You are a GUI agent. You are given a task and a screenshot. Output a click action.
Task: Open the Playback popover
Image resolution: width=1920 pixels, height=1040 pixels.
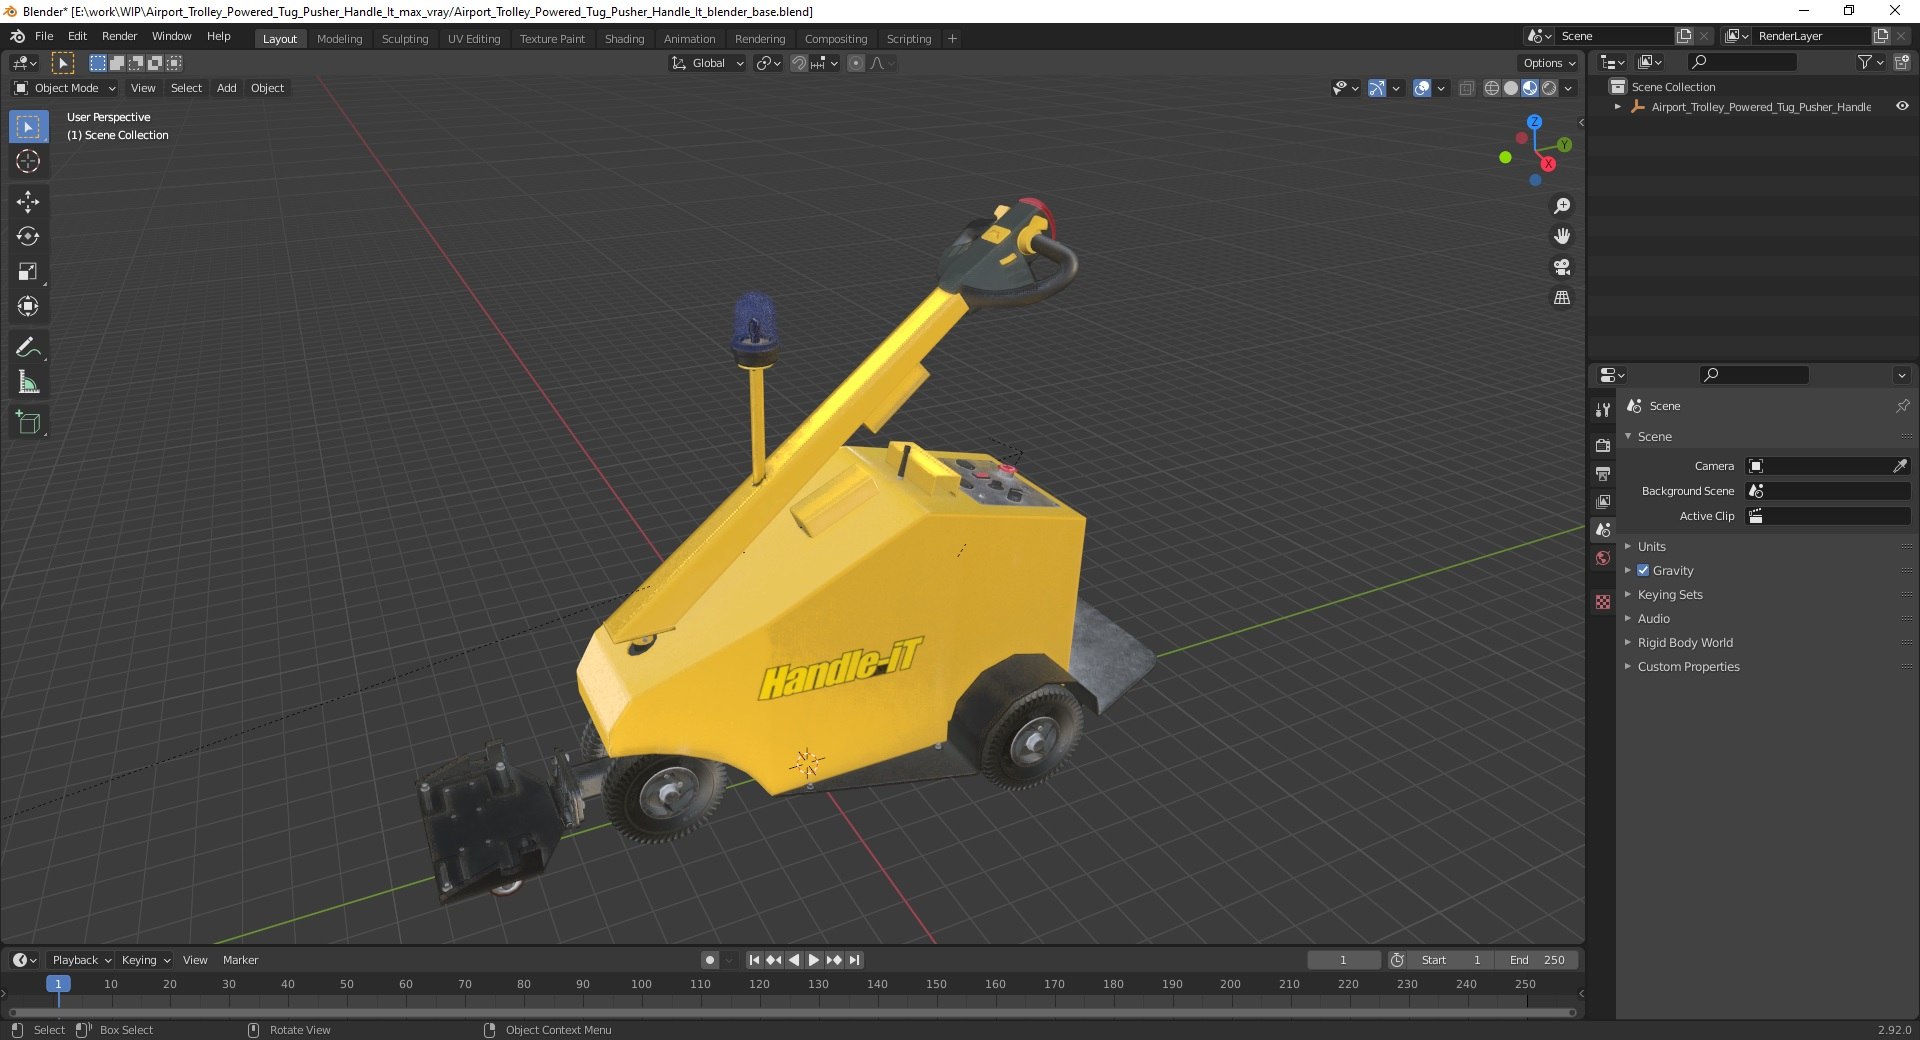(x=81, y=960)
